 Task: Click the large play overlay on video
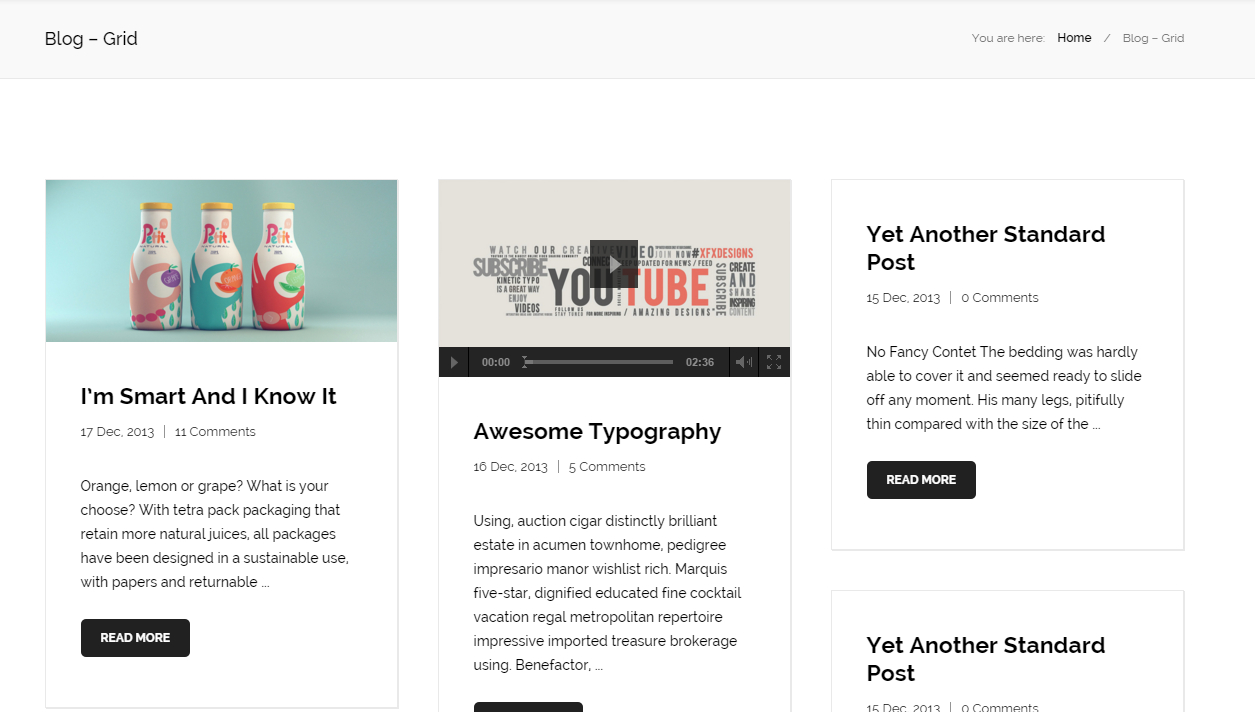613,264
